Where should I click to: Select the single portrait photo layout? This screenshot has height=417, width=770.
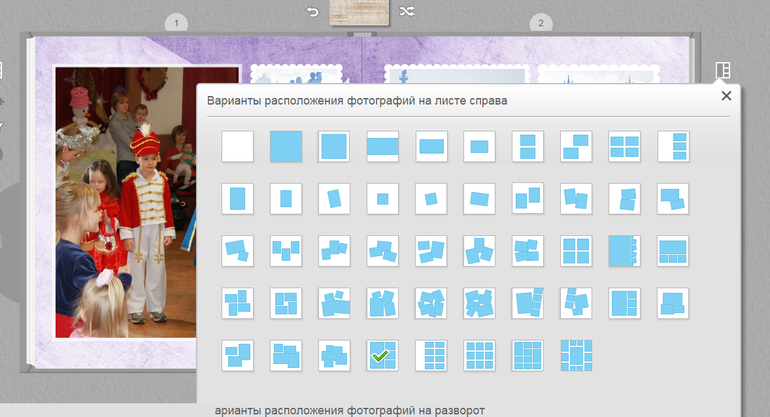click(x=237, y=198)
